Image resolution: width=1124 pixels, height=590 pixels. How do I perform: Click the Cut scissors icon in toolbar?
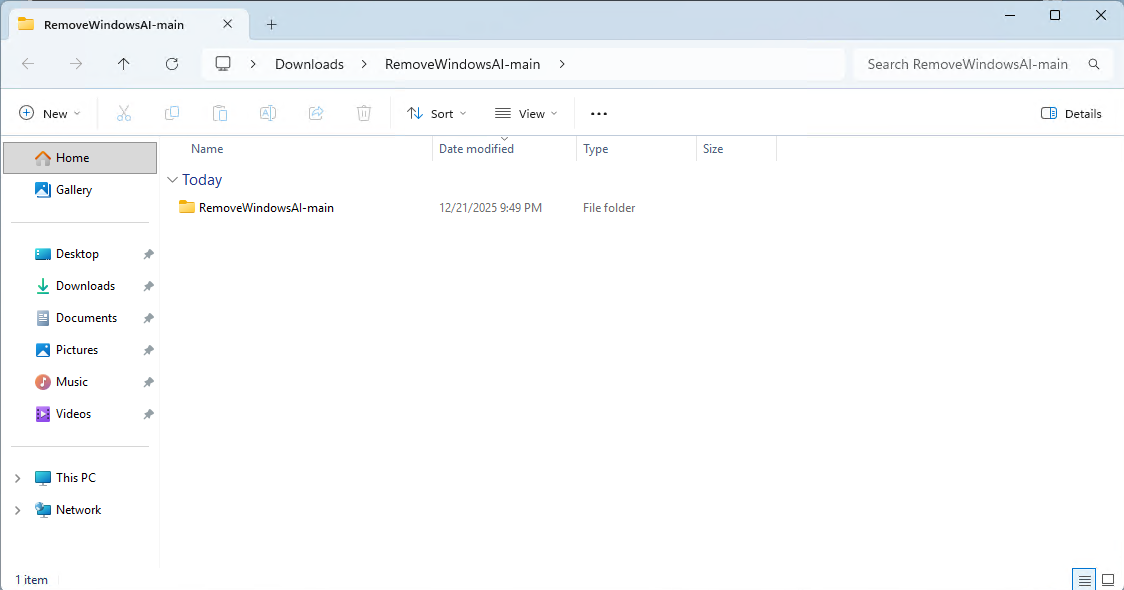[124, 114]
